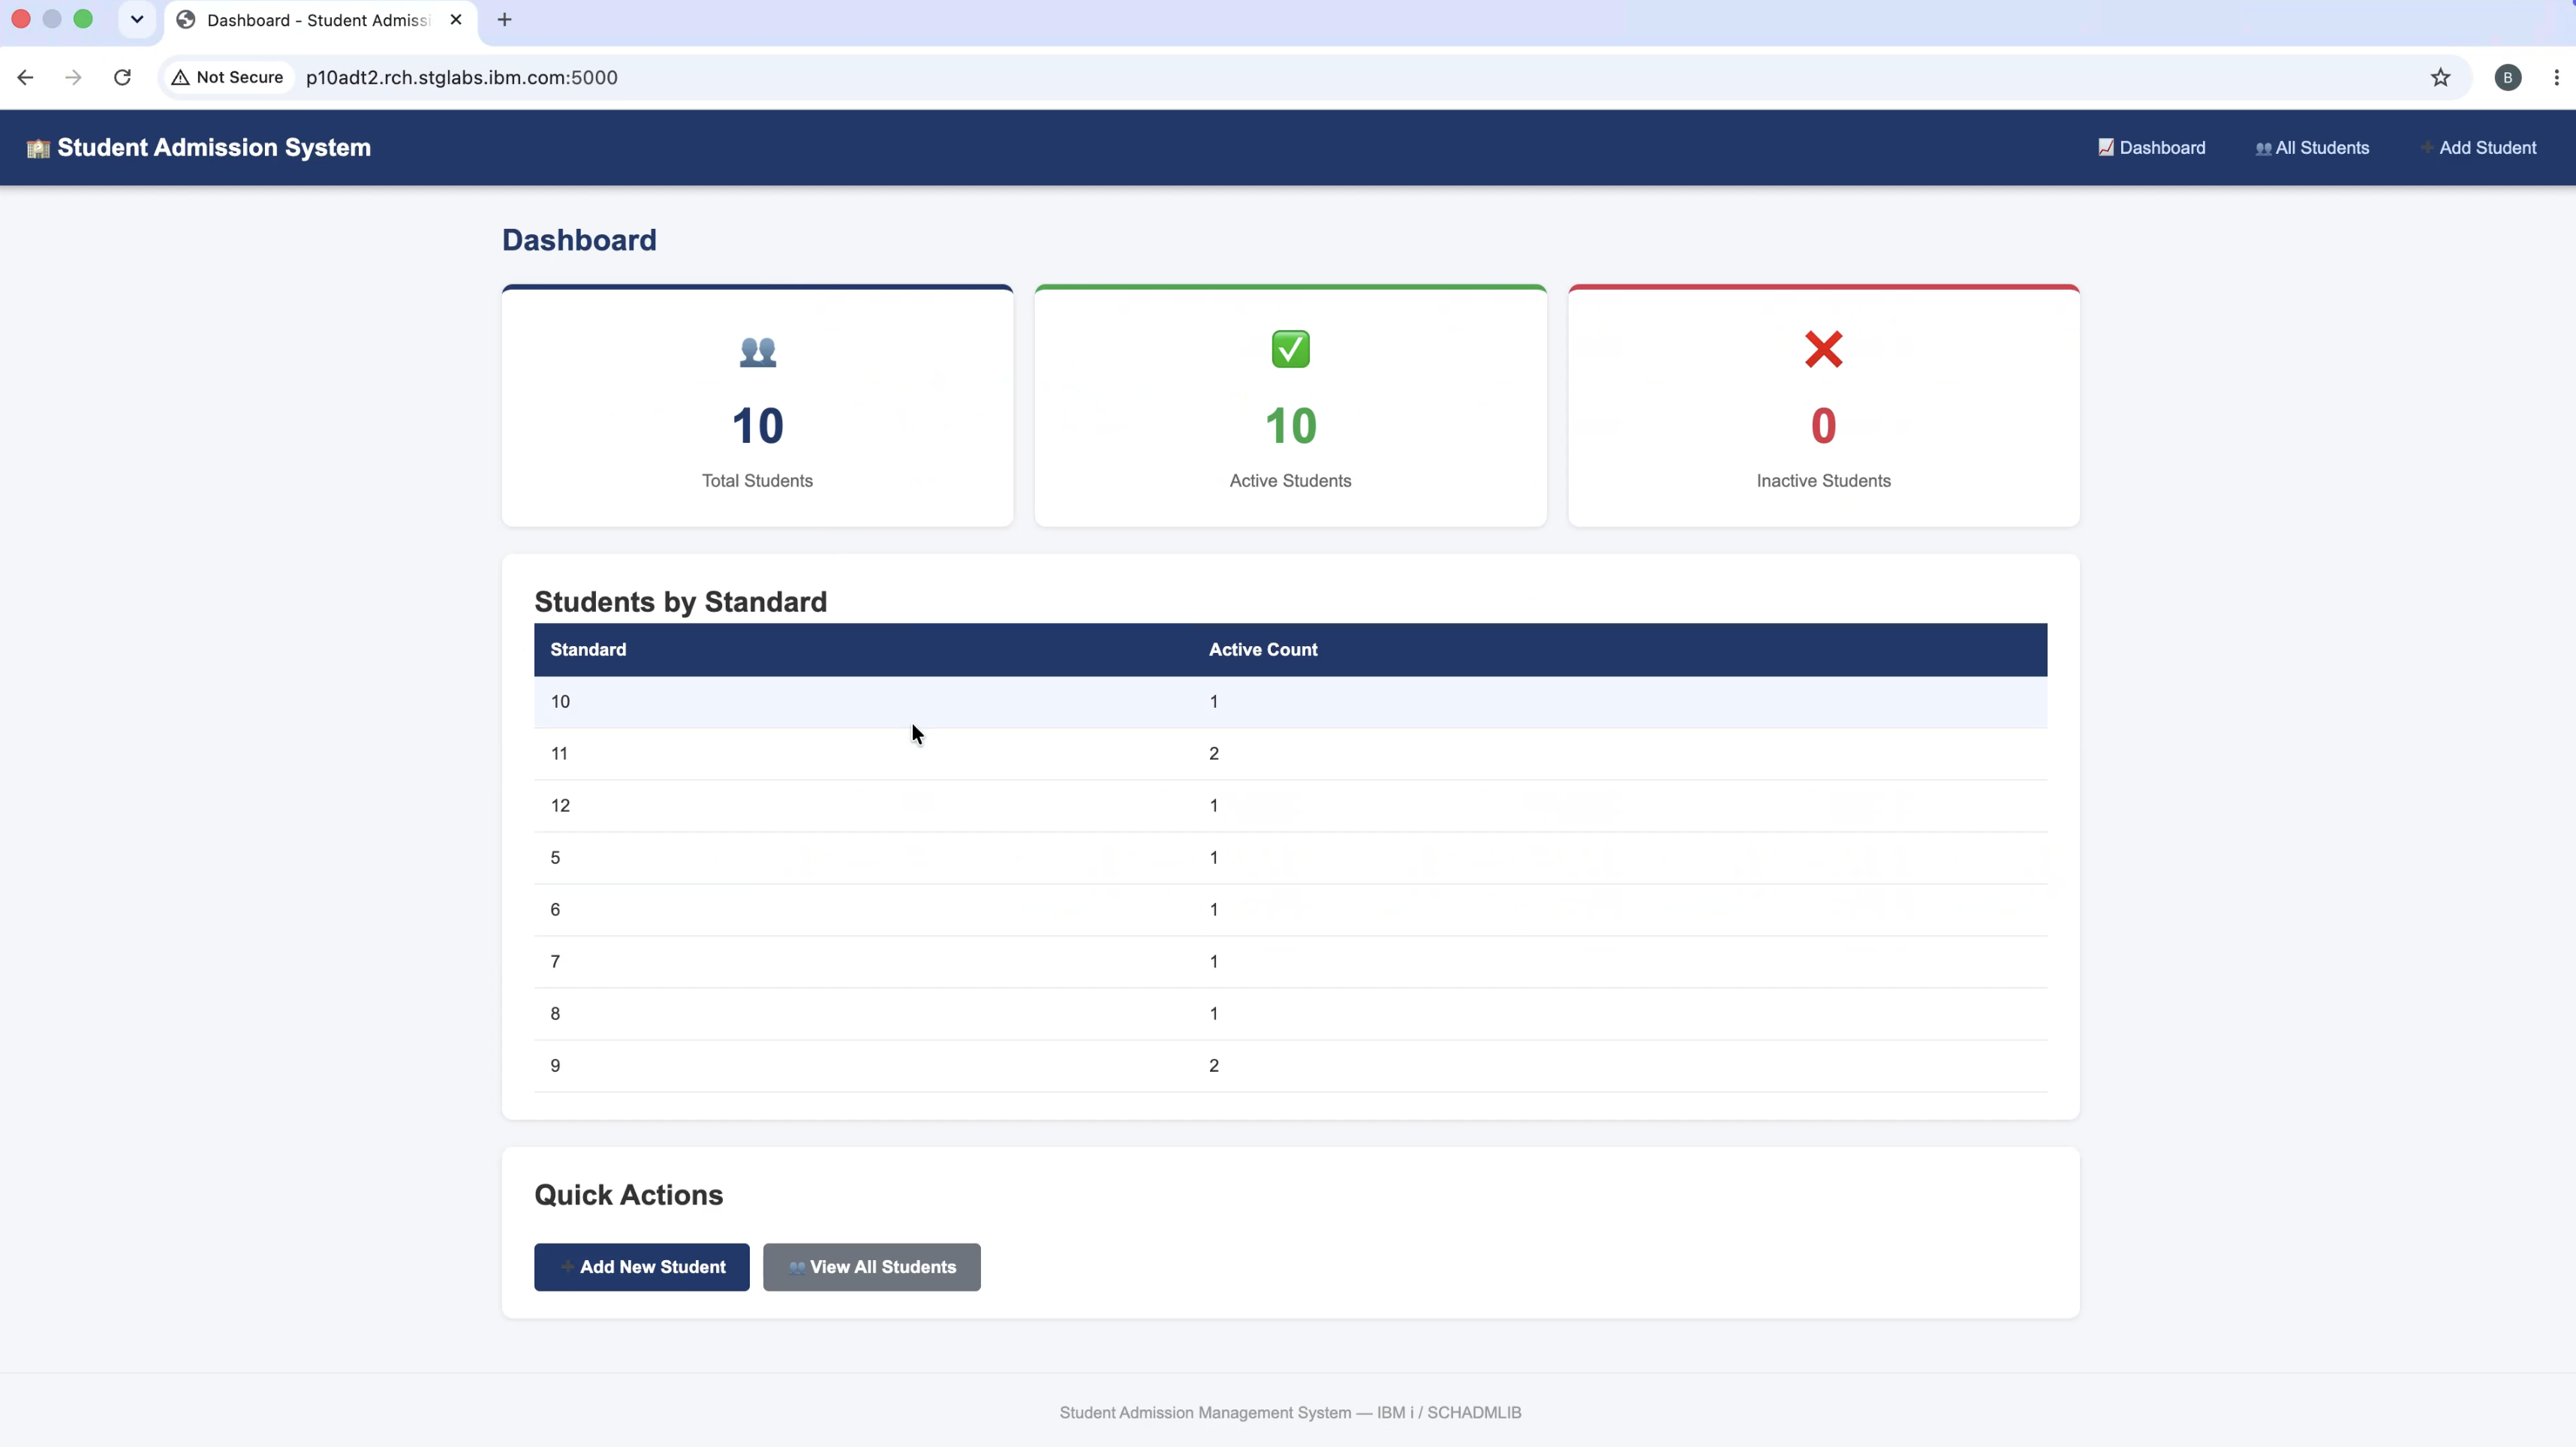Click the Students by Standard heading
Viewport: 2576px width, 1447px height.
point(681,602)
